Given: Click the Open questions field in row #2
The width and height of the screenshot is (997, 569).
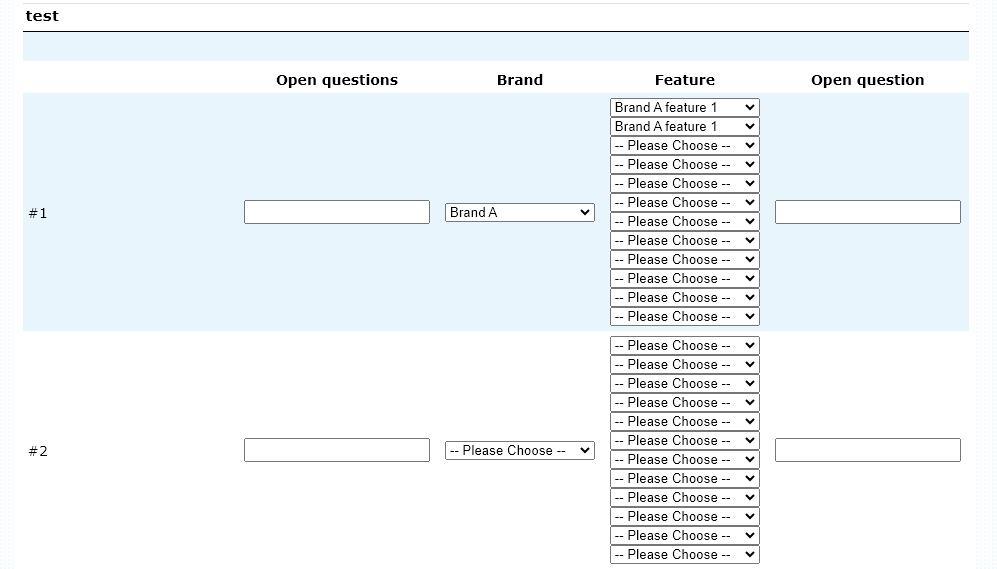Looking at the screenshot, I should click(336, 450).
